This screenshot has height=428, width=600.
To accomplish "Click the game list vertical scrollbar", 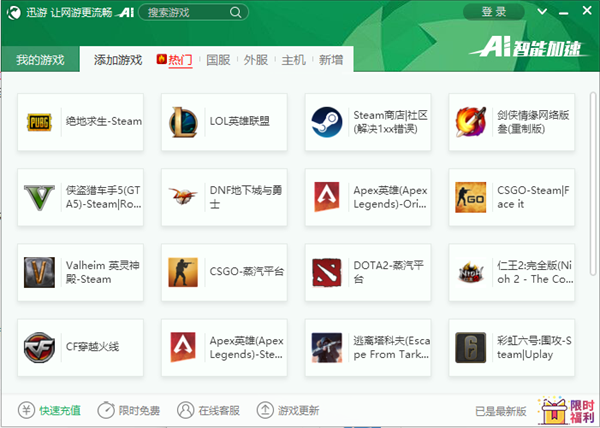I will [593, 184].
